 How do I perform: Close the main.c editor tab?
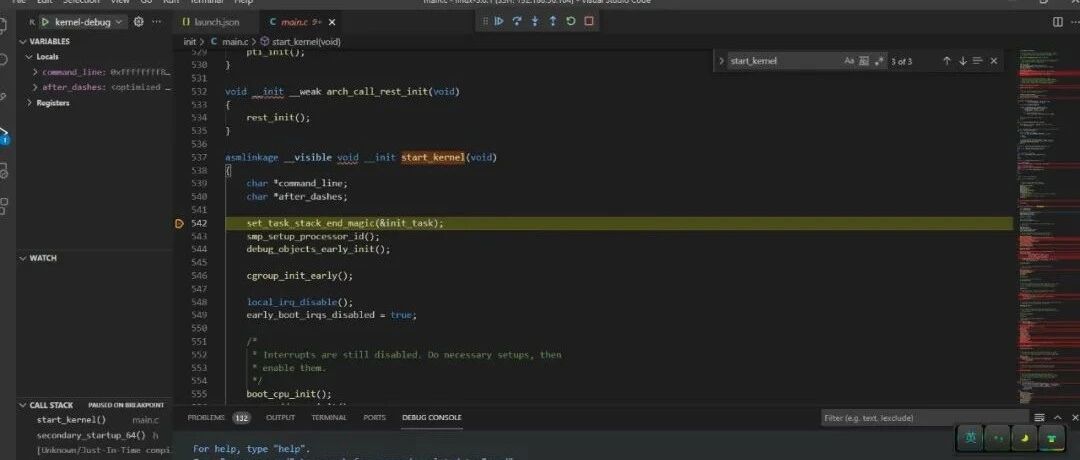[x=332, y=22]
